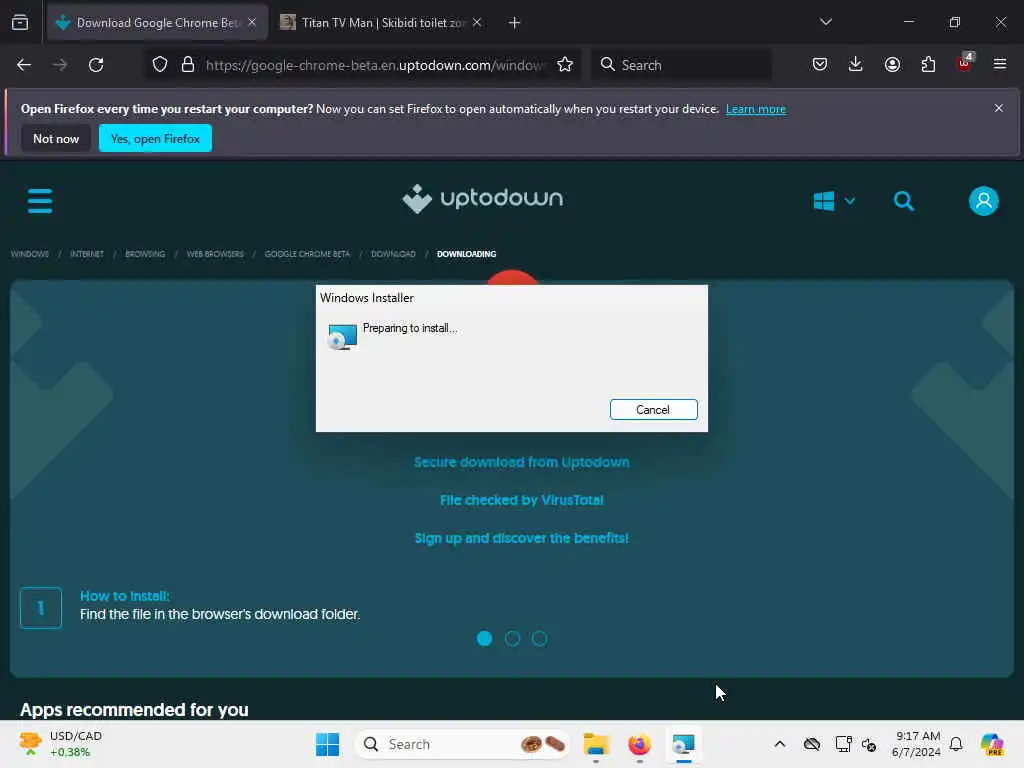The width and height of the screenshot is (1024, 768).
Task: Open the Uptodown search magnifier
Action: click(904, 200)
